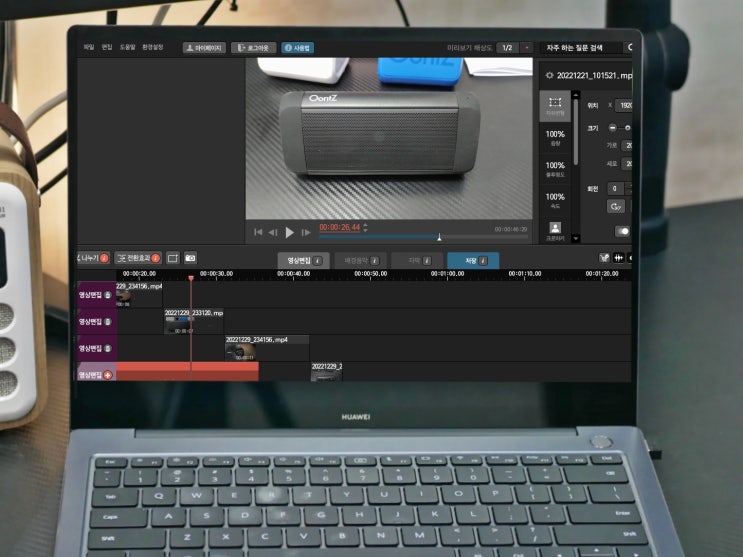This screenshot has width=743, height=557.
Task: Click the blue 사용법 button
Action: pos(298,48)
